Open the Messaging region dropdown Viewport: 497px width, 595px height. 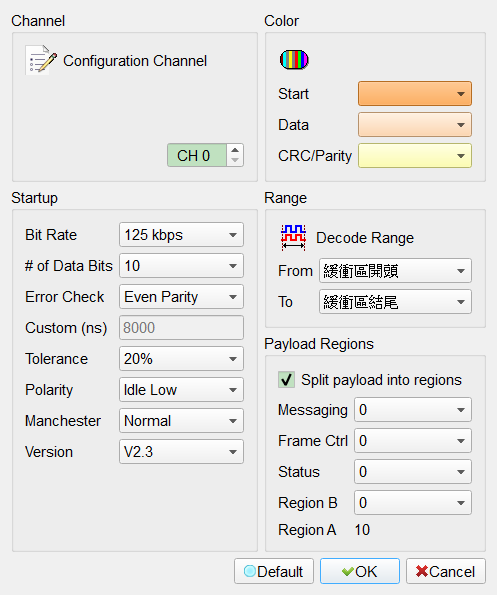(x=413, y=410)
